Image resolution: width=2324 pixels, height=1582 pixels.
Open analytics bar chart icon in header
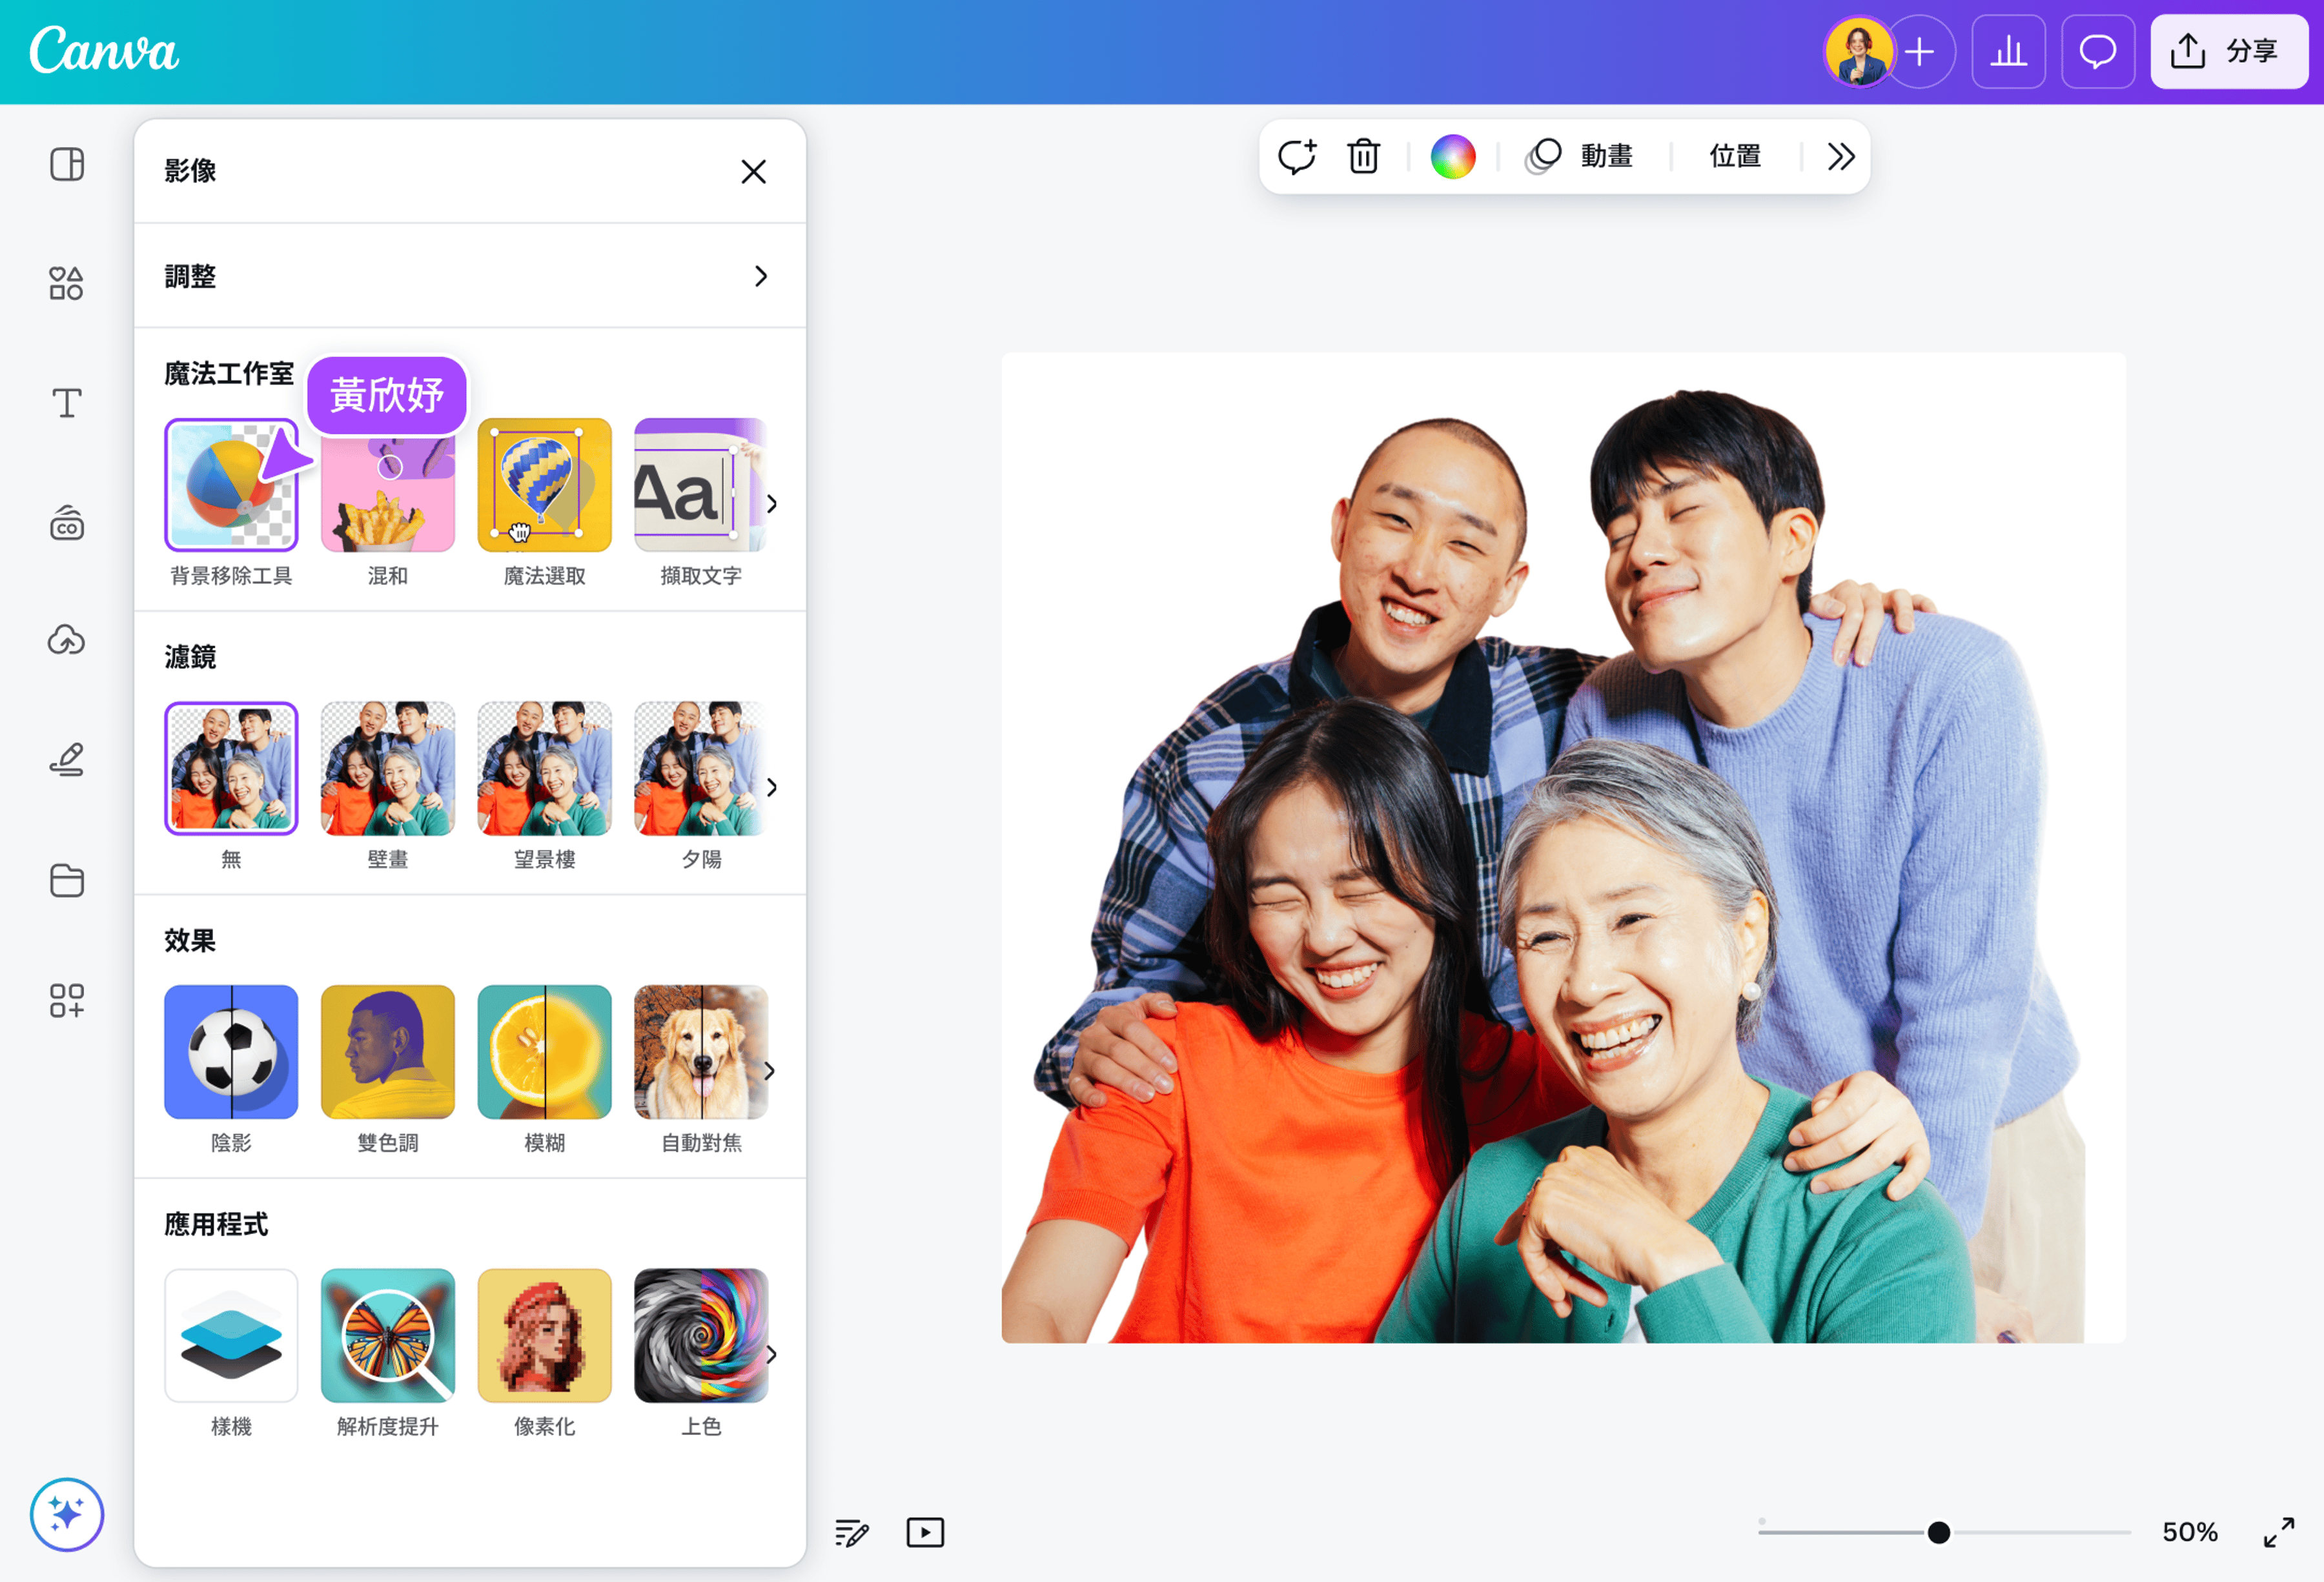click(2008, 52)
